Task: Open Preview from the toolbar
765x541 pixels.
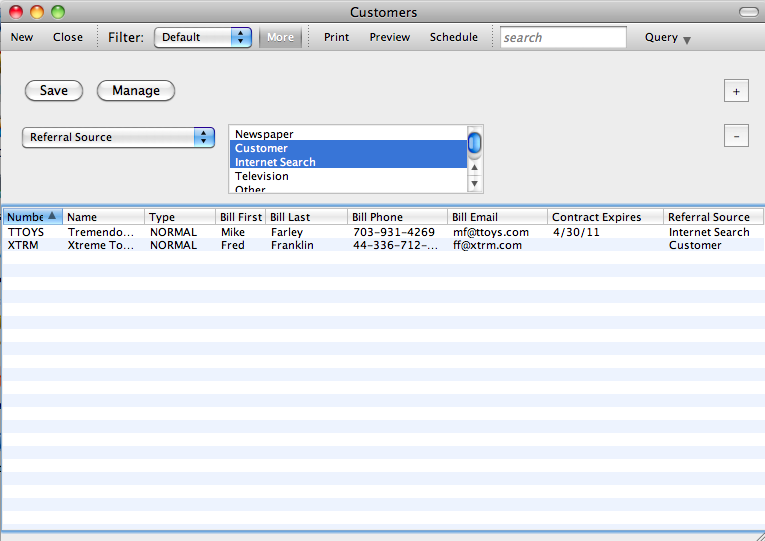Action: [x=389, y=37]
